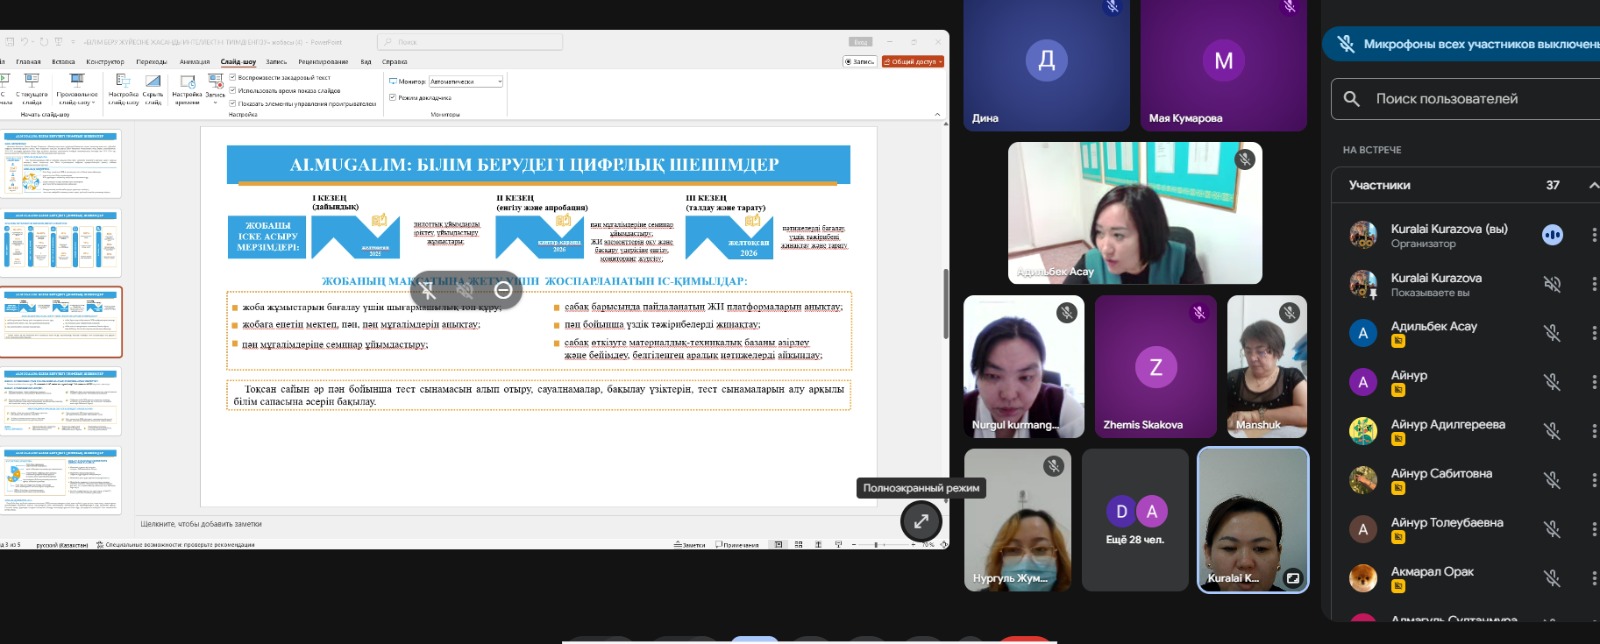Viewport: 1600px width, 644px height.
Task: Switch to the 'Анимация' ribbon tab
Action: pos(194,62)
